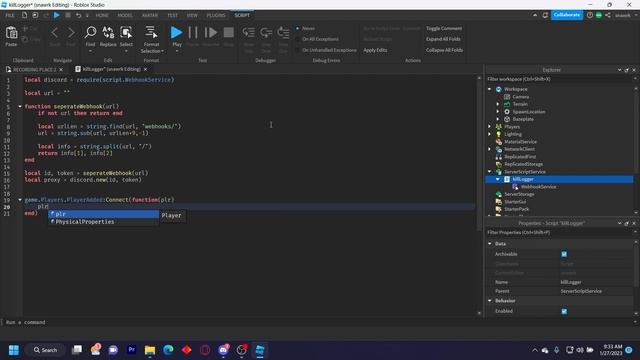Collapse the Workspace tree node
The width and height of the screenshot is (640, 360).
point(489,89)
